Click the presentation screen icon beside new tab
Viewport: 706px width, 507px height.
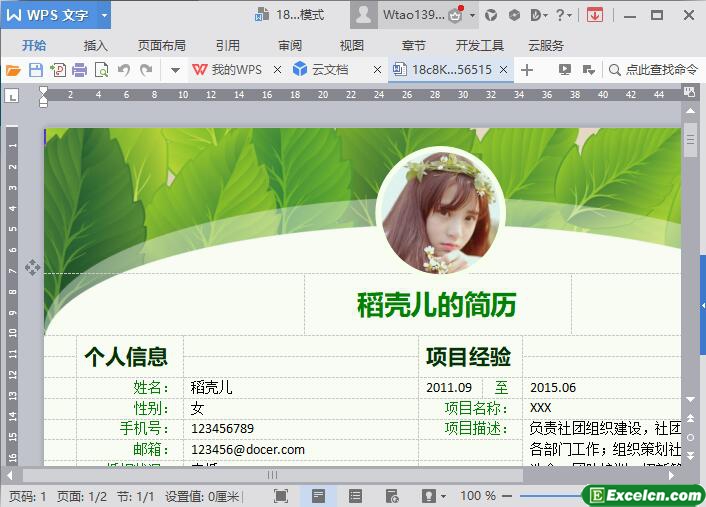pos(565,70)
